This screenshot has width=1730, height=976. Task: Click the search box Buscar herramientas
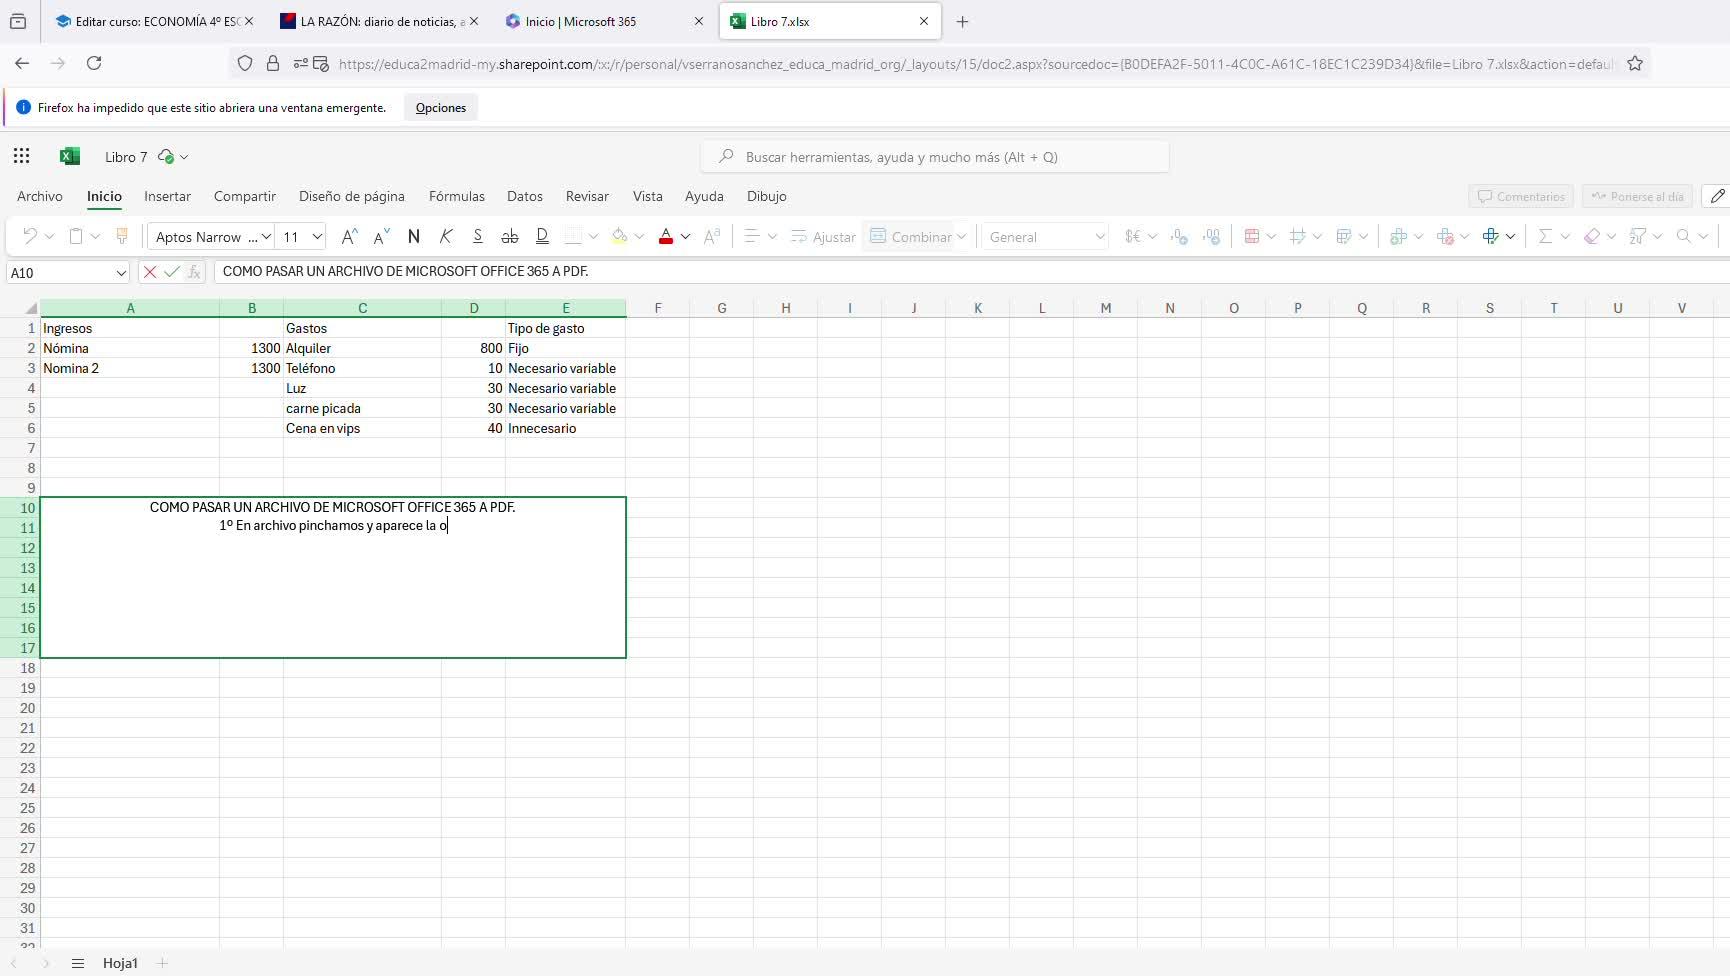click(935, 157)
